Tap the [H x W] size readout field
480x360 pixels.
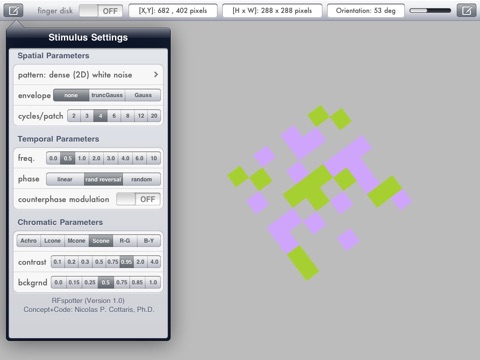(x=272, y=11)
